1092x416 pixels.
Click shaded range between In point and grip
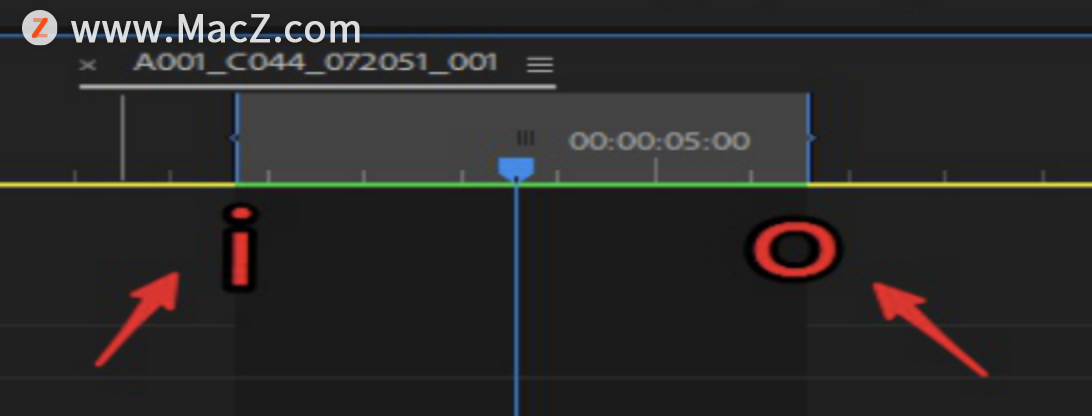click(x=376, y=137)
